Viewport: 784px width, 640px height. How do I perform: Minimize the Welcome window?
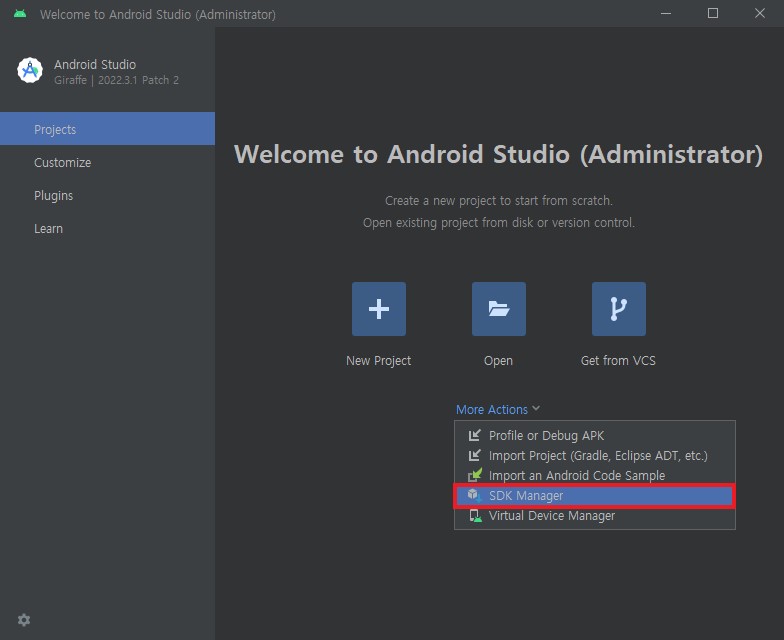(x=666, y=14)
